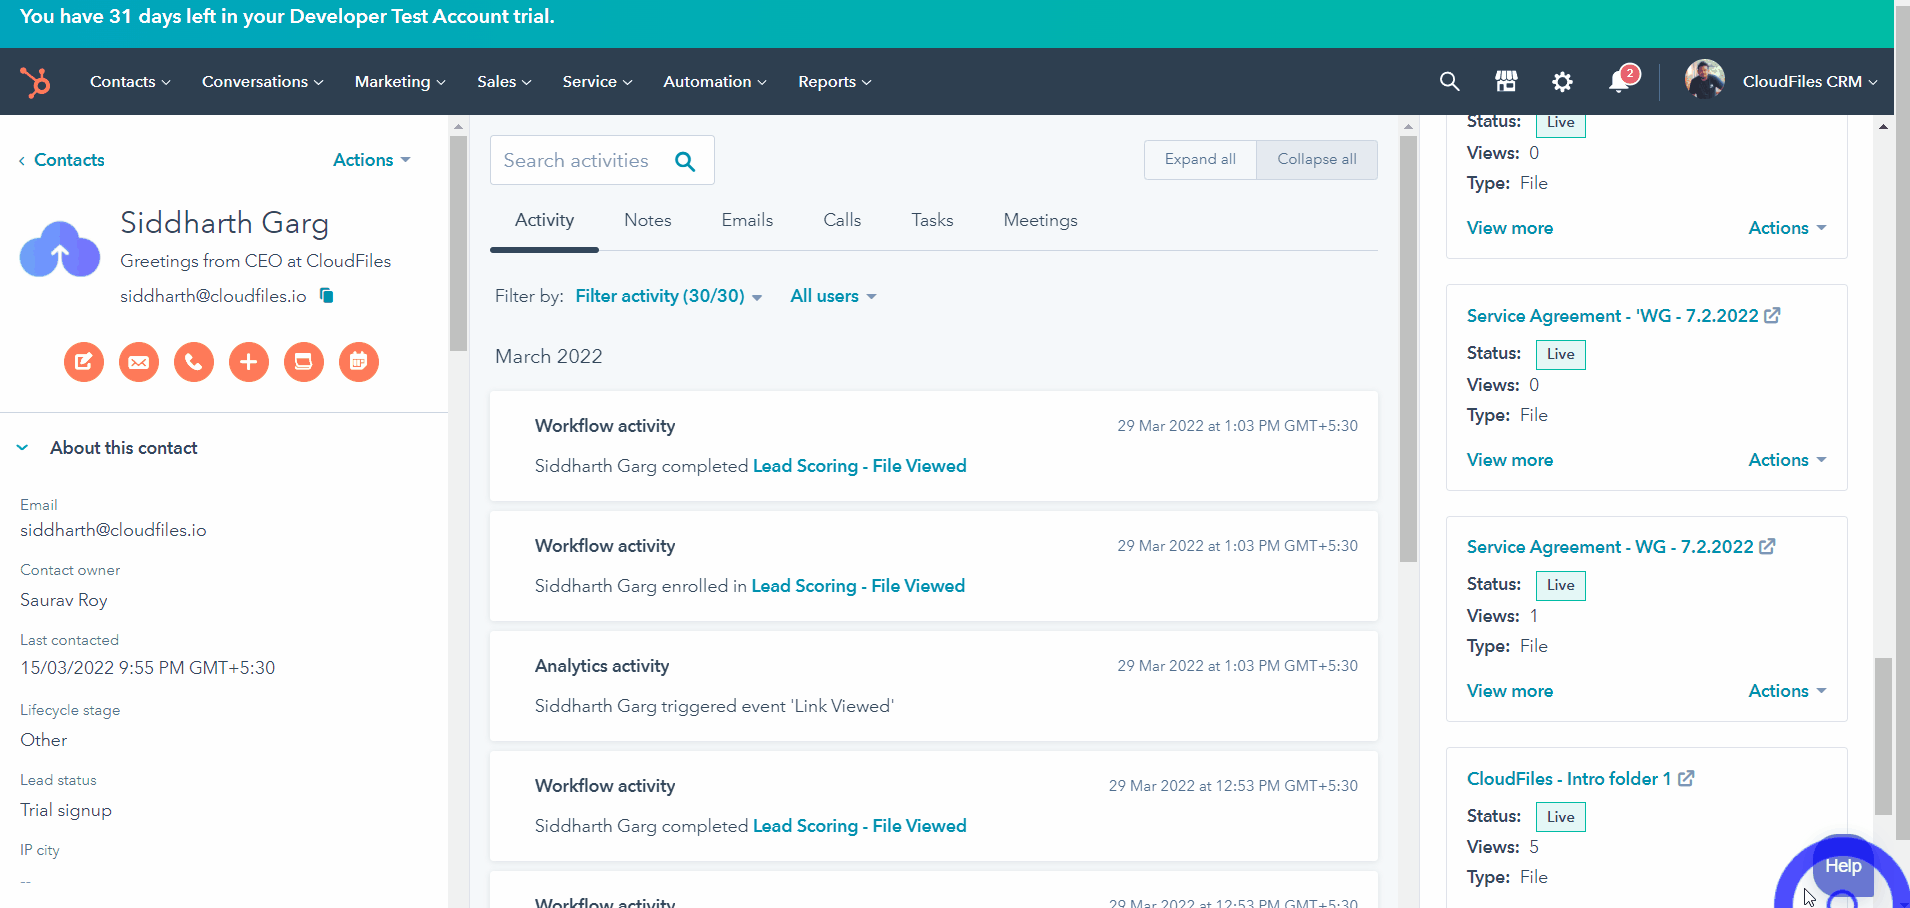Click Collapse all button
Image resolution: width=1910 pixels, height=908 pixels.
point(1317,160)
